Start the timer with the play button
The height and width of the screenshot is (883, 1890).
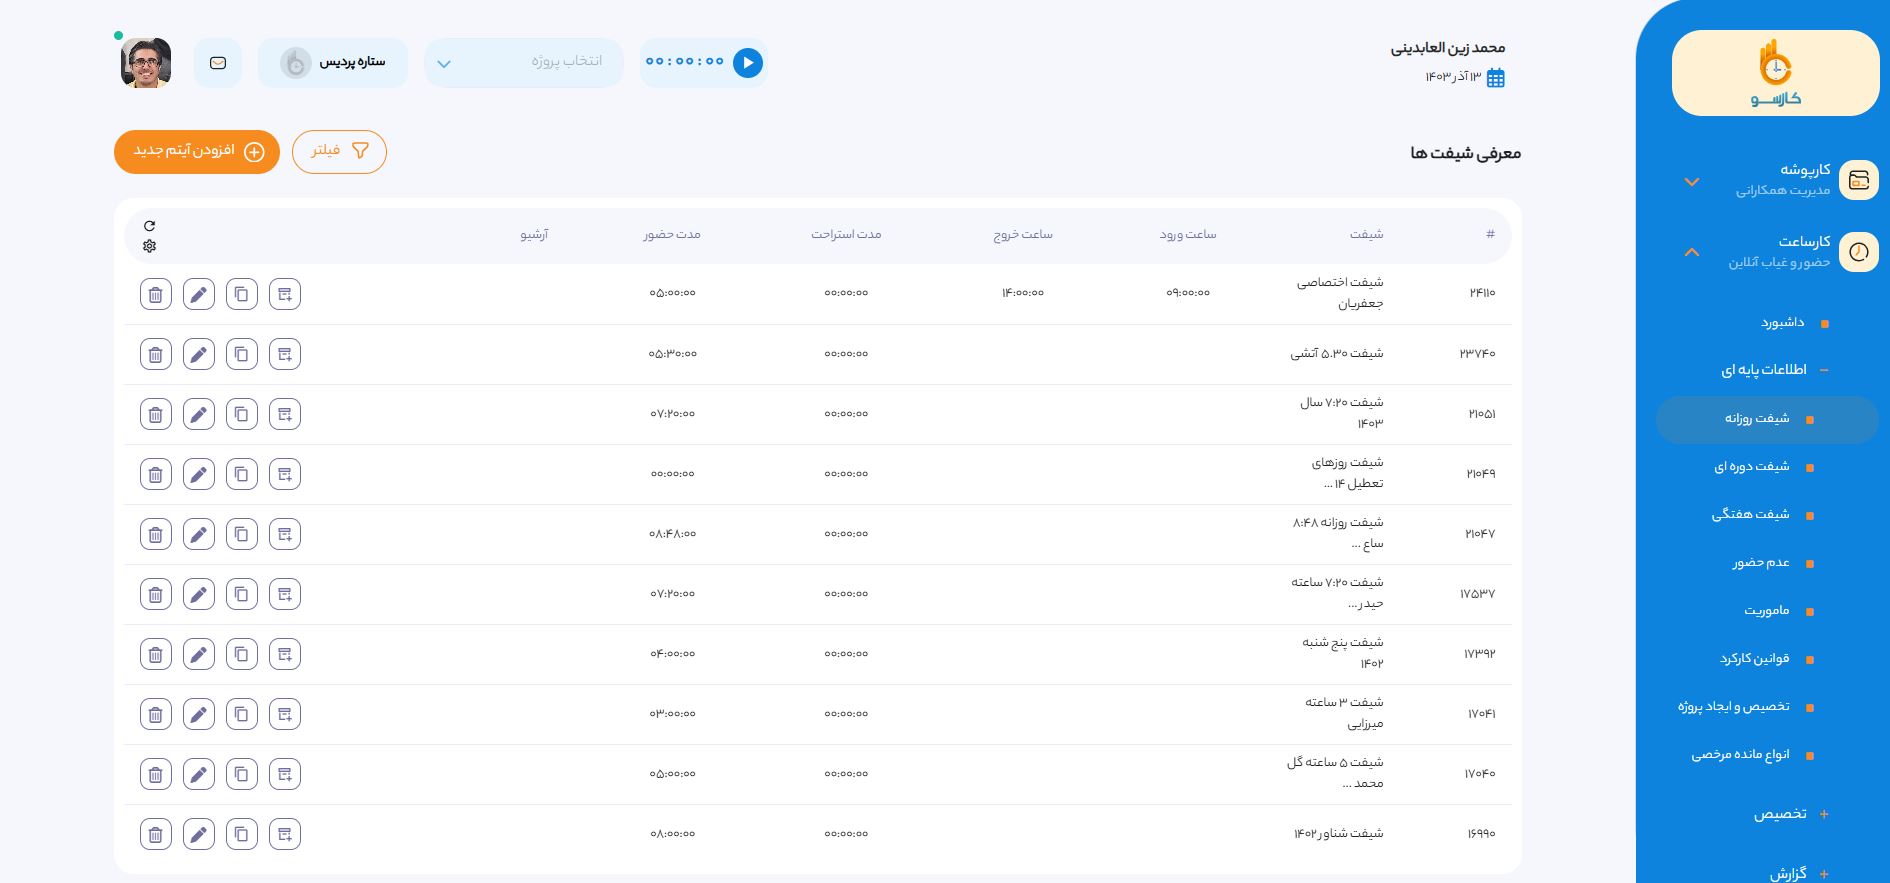click(x=747, y=63)
